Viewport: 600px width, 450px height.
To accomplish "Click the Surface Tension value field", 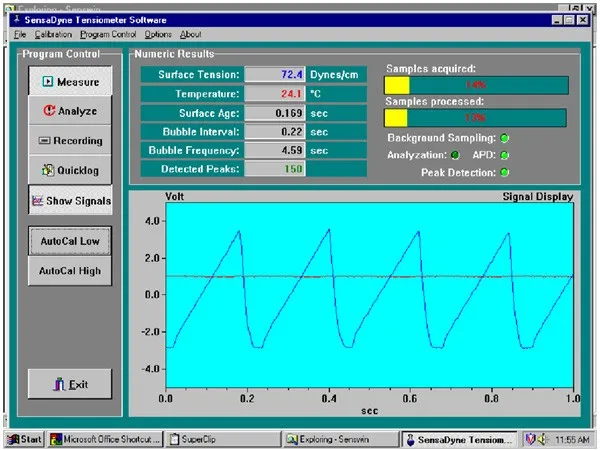I will (x=264, y=74).
